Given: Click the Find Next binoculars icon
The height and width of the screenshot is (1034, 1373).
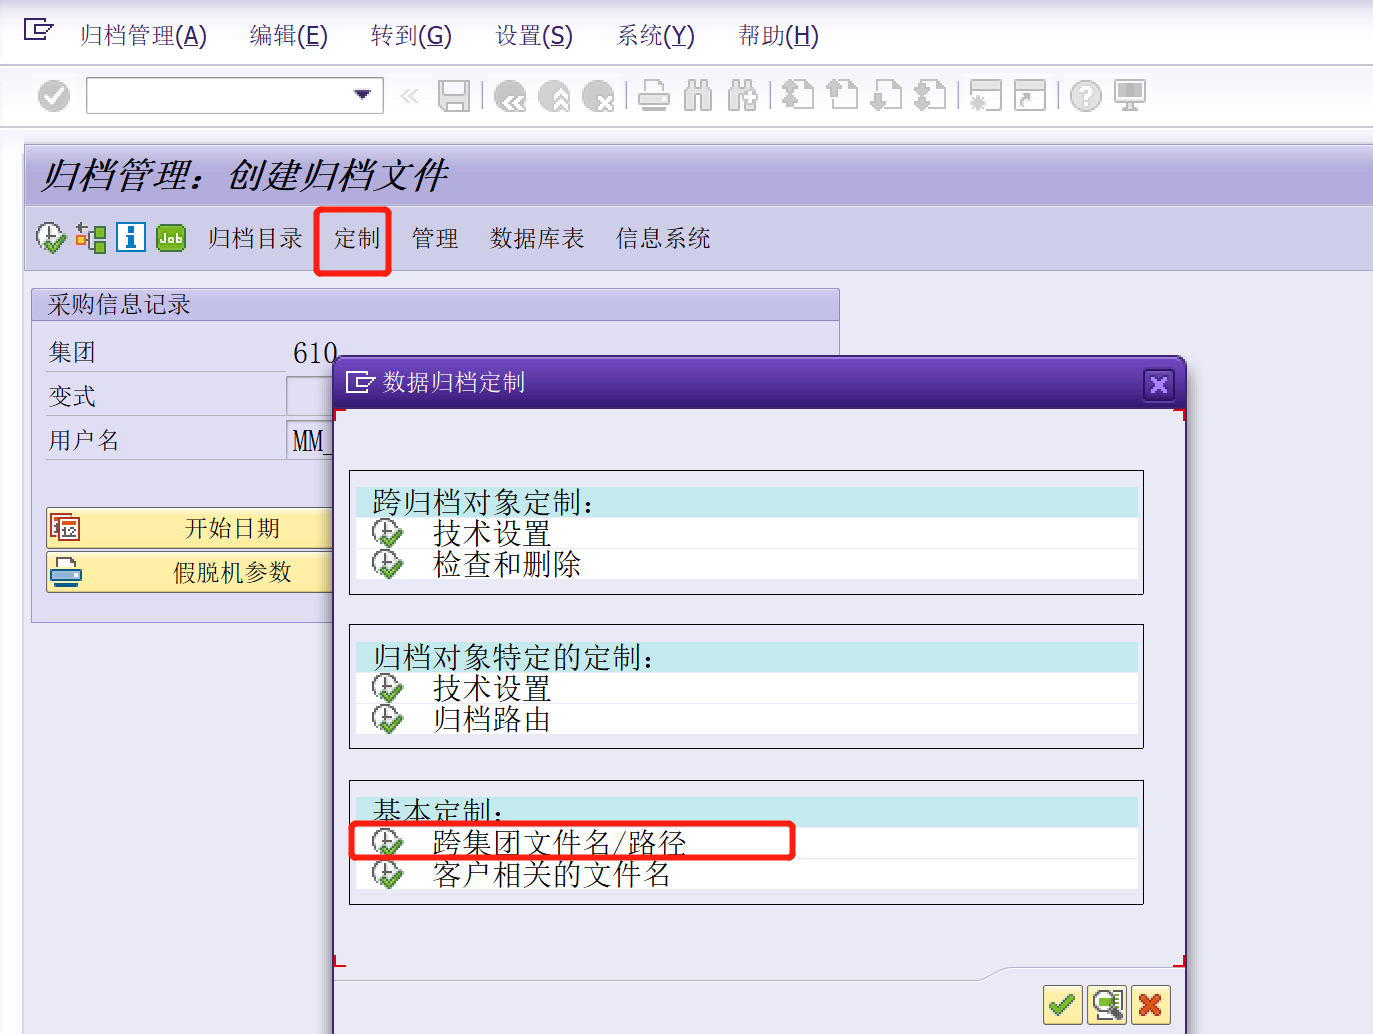Looking at the screenshot, I should coord(742,96).
